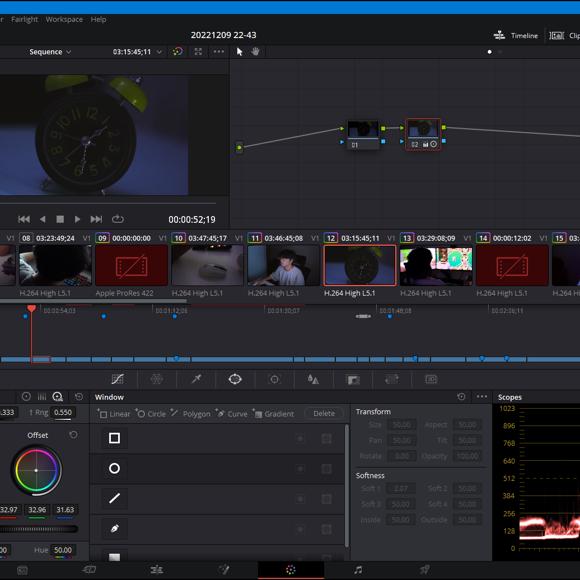Viewport: 580px width, 580px height.
Task: Open the Media page icon
Action: point(22,570)
